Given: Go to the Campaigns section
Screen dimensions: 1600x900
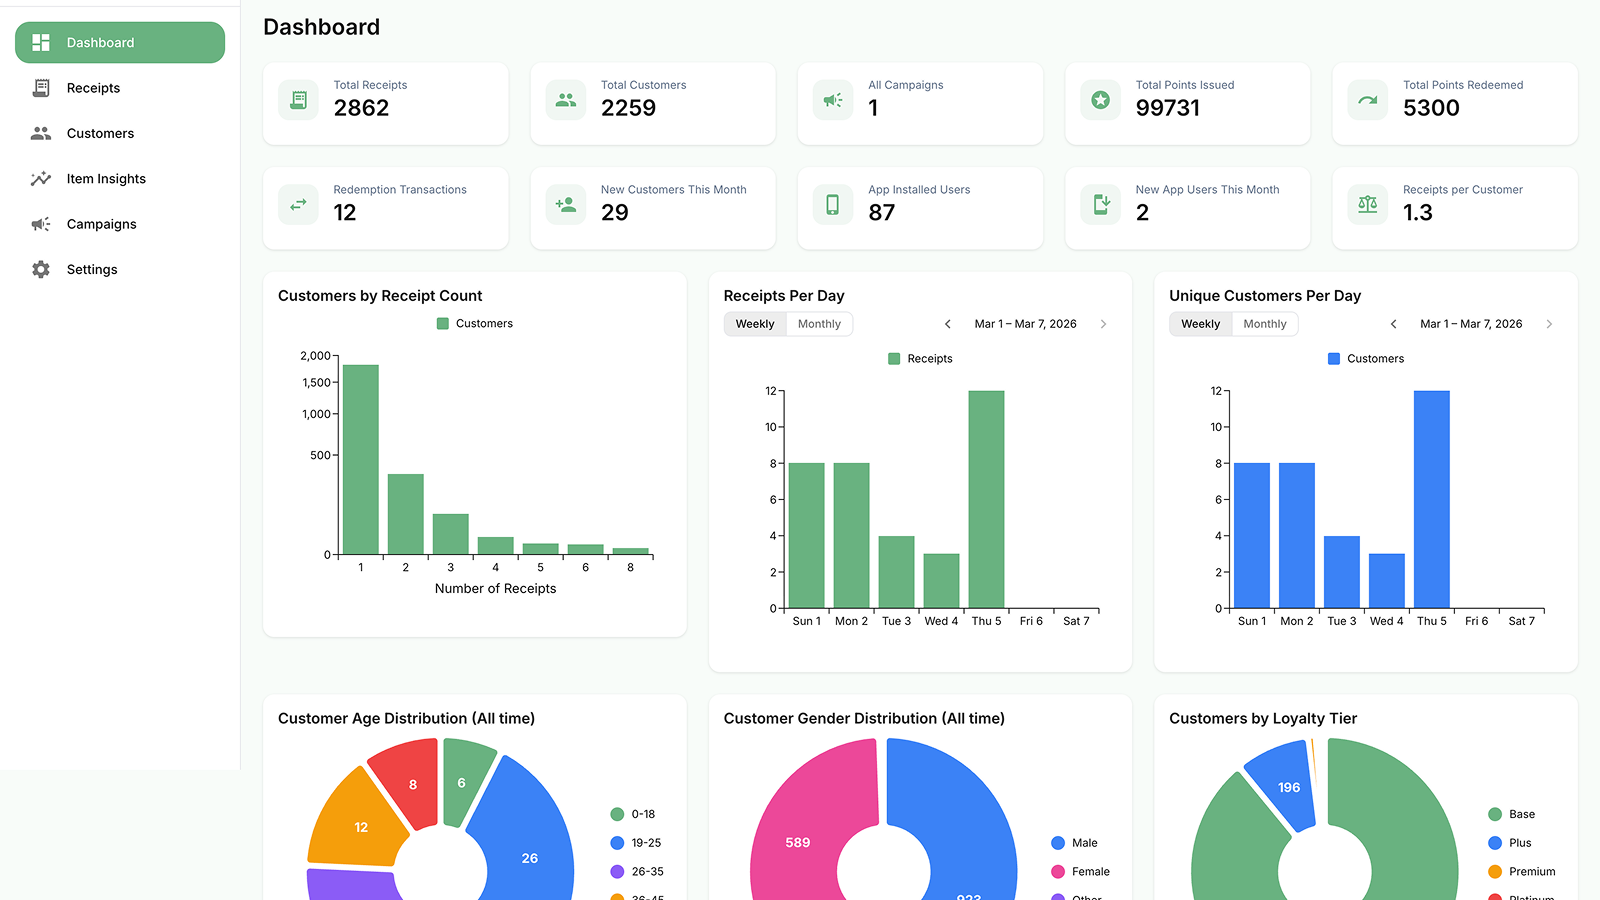Looking at the screenshot, I should (x=120, y=224).
